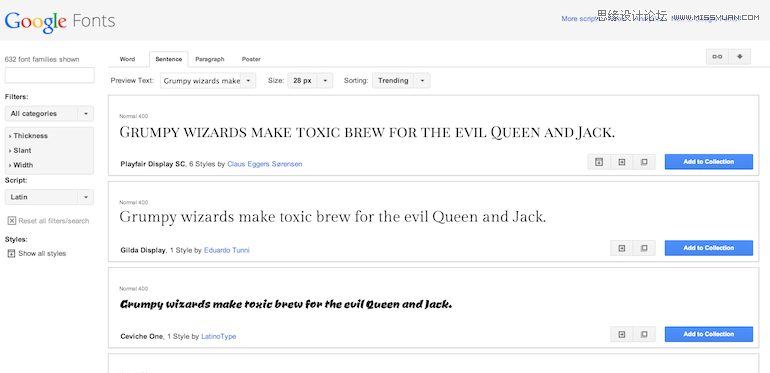
Task: Click the quick-use plus icon for Playfair Display SC
Action: 622,162
